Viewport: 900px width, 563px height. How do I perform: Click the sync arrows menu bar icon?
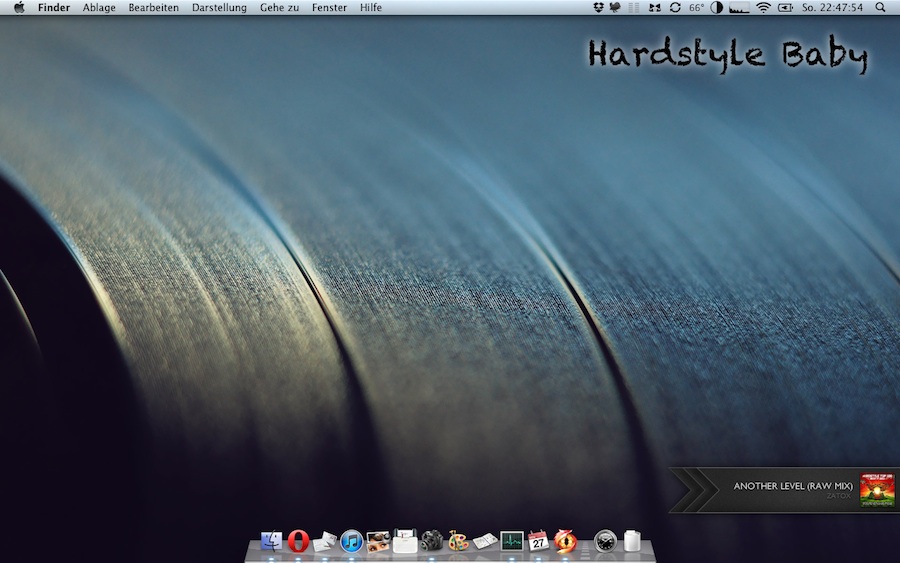tap(675, 7)
